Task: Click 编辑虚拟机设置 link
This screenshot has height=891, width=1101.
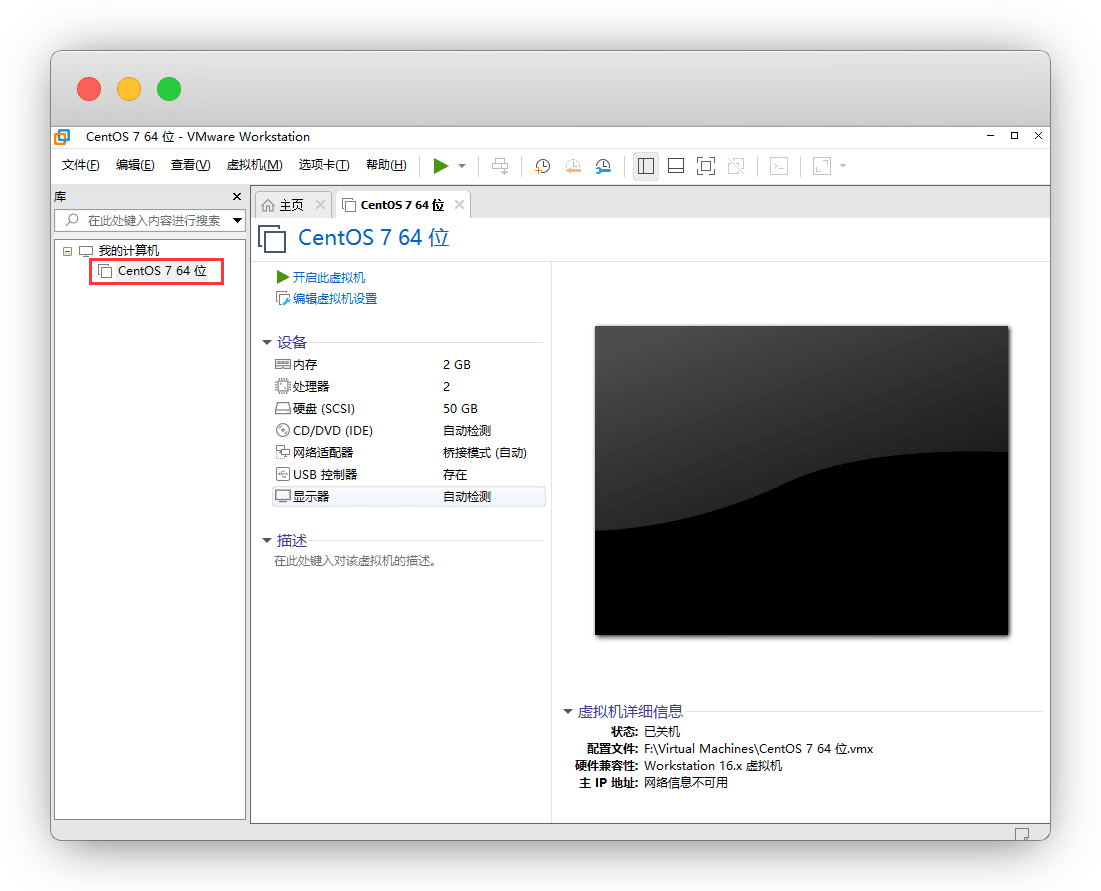Action: [335, 298]
